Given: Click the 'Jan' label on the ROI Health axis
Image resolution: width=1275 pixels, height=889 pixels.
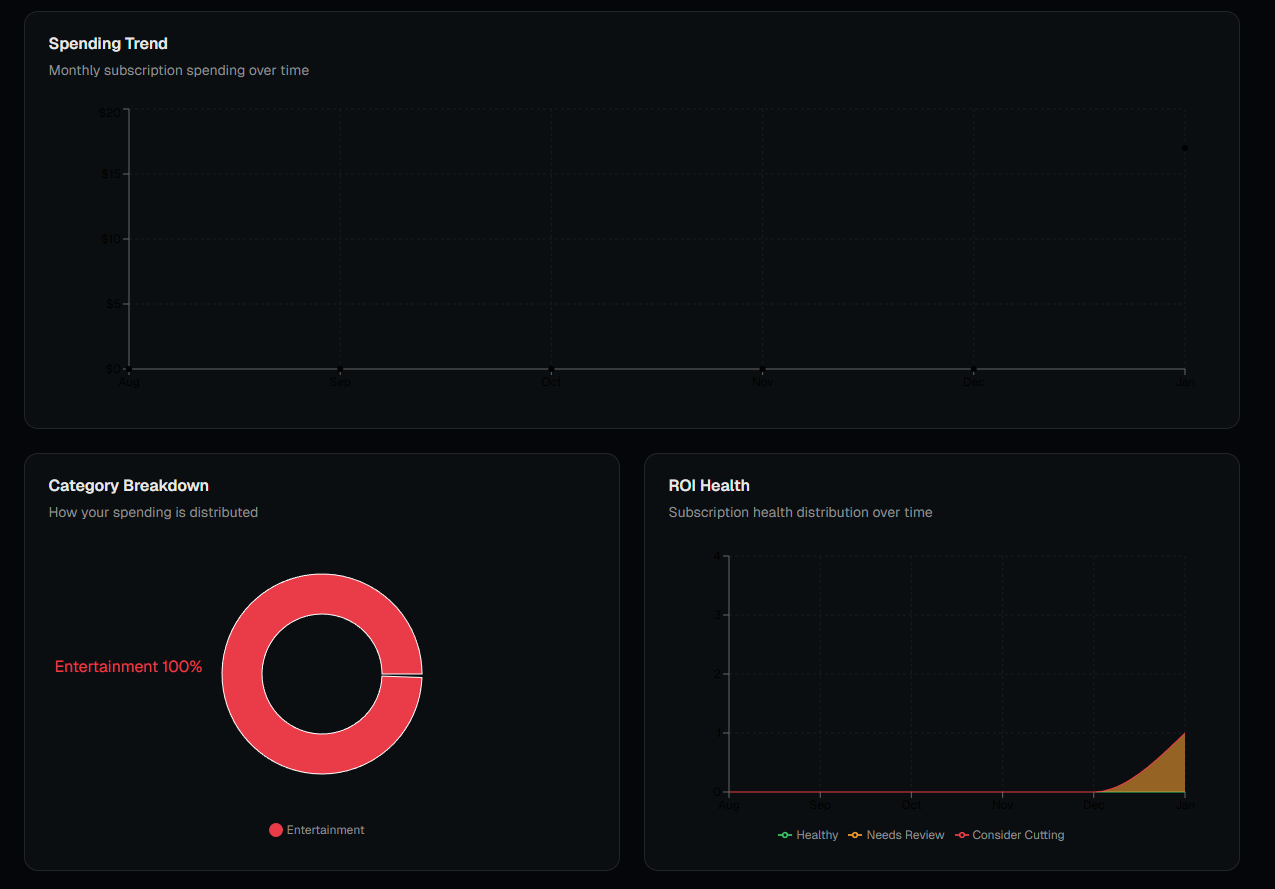Looking at the screenshot, I should click(x=1185, y=805).
